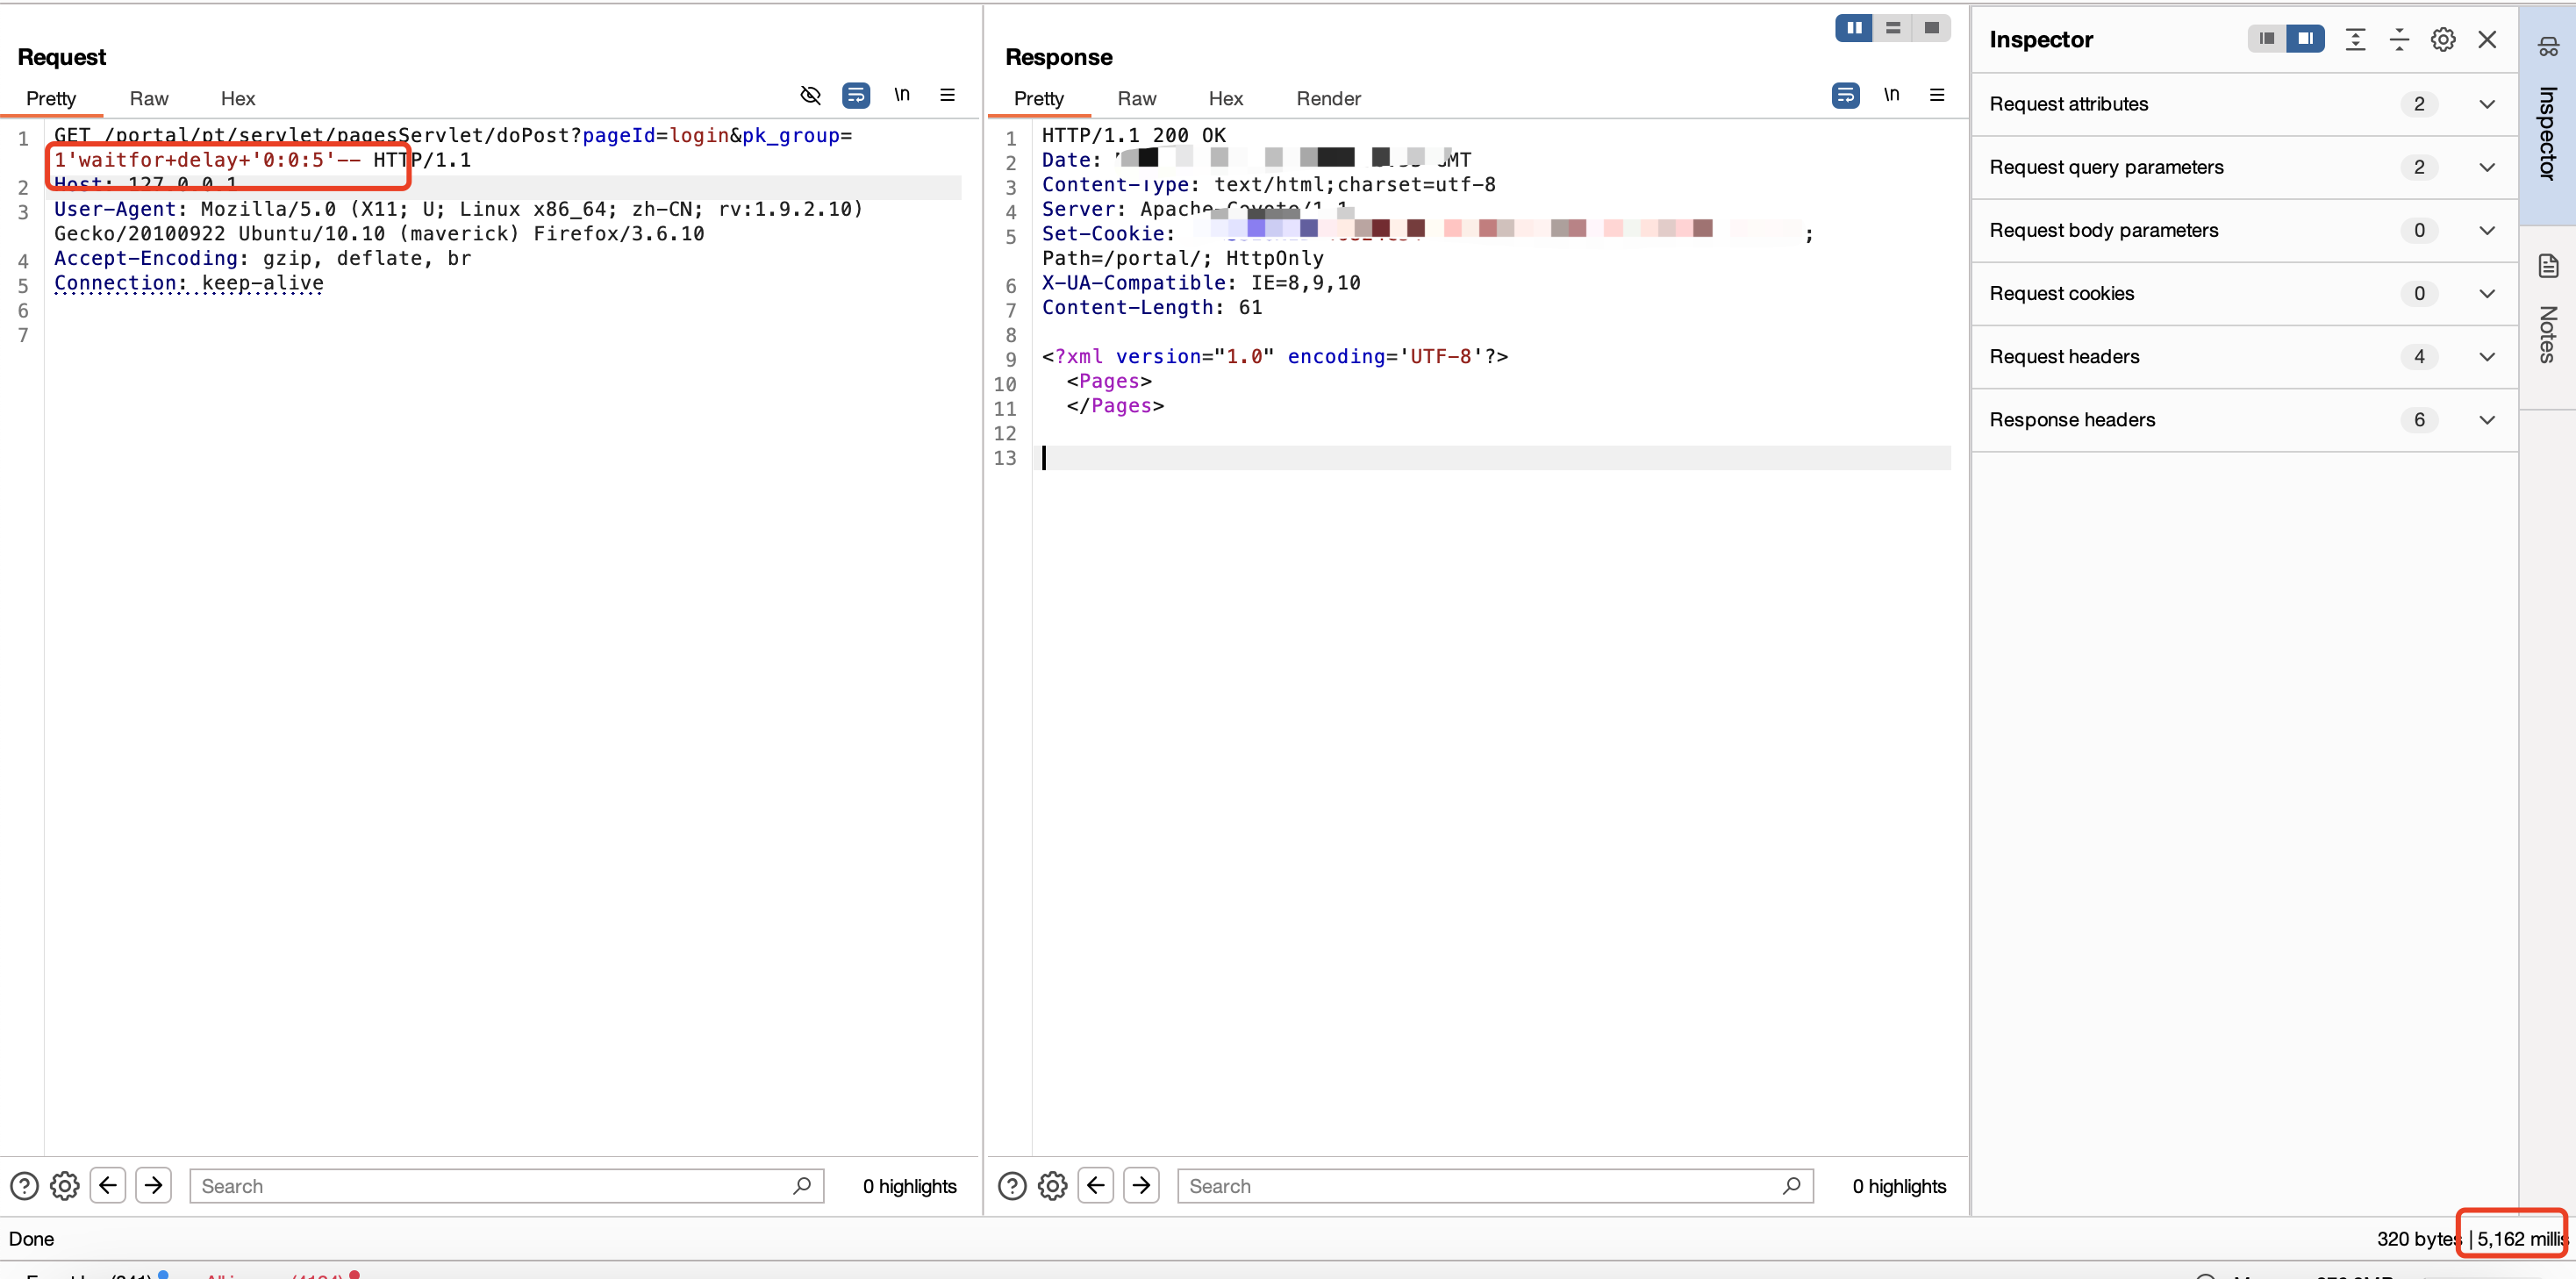
Task: Click the help circle icon in Response panel
Action: pos(1012,1185)
